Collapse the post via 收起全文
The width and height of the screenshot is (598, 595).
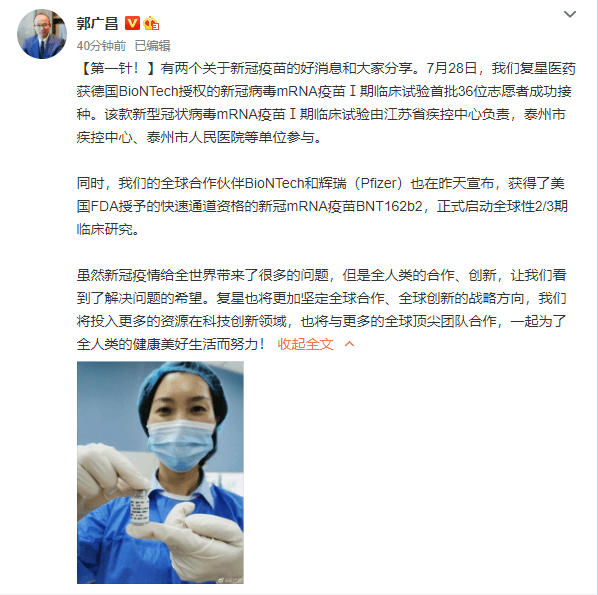(x=305, y=344)
